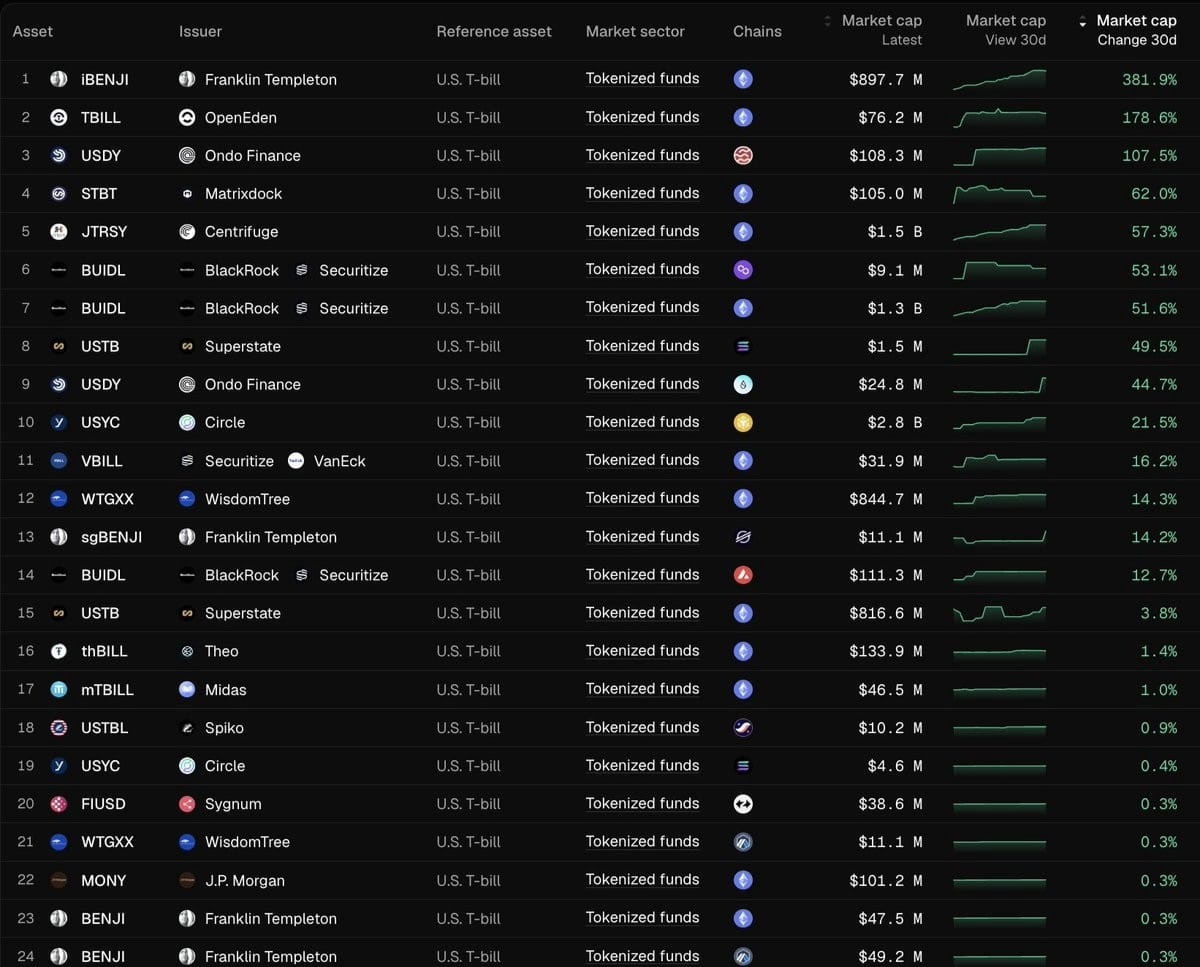Screen dimensions: 1200x967
Task: Click the VBILL asset icon
Action: tap(59, 461)
